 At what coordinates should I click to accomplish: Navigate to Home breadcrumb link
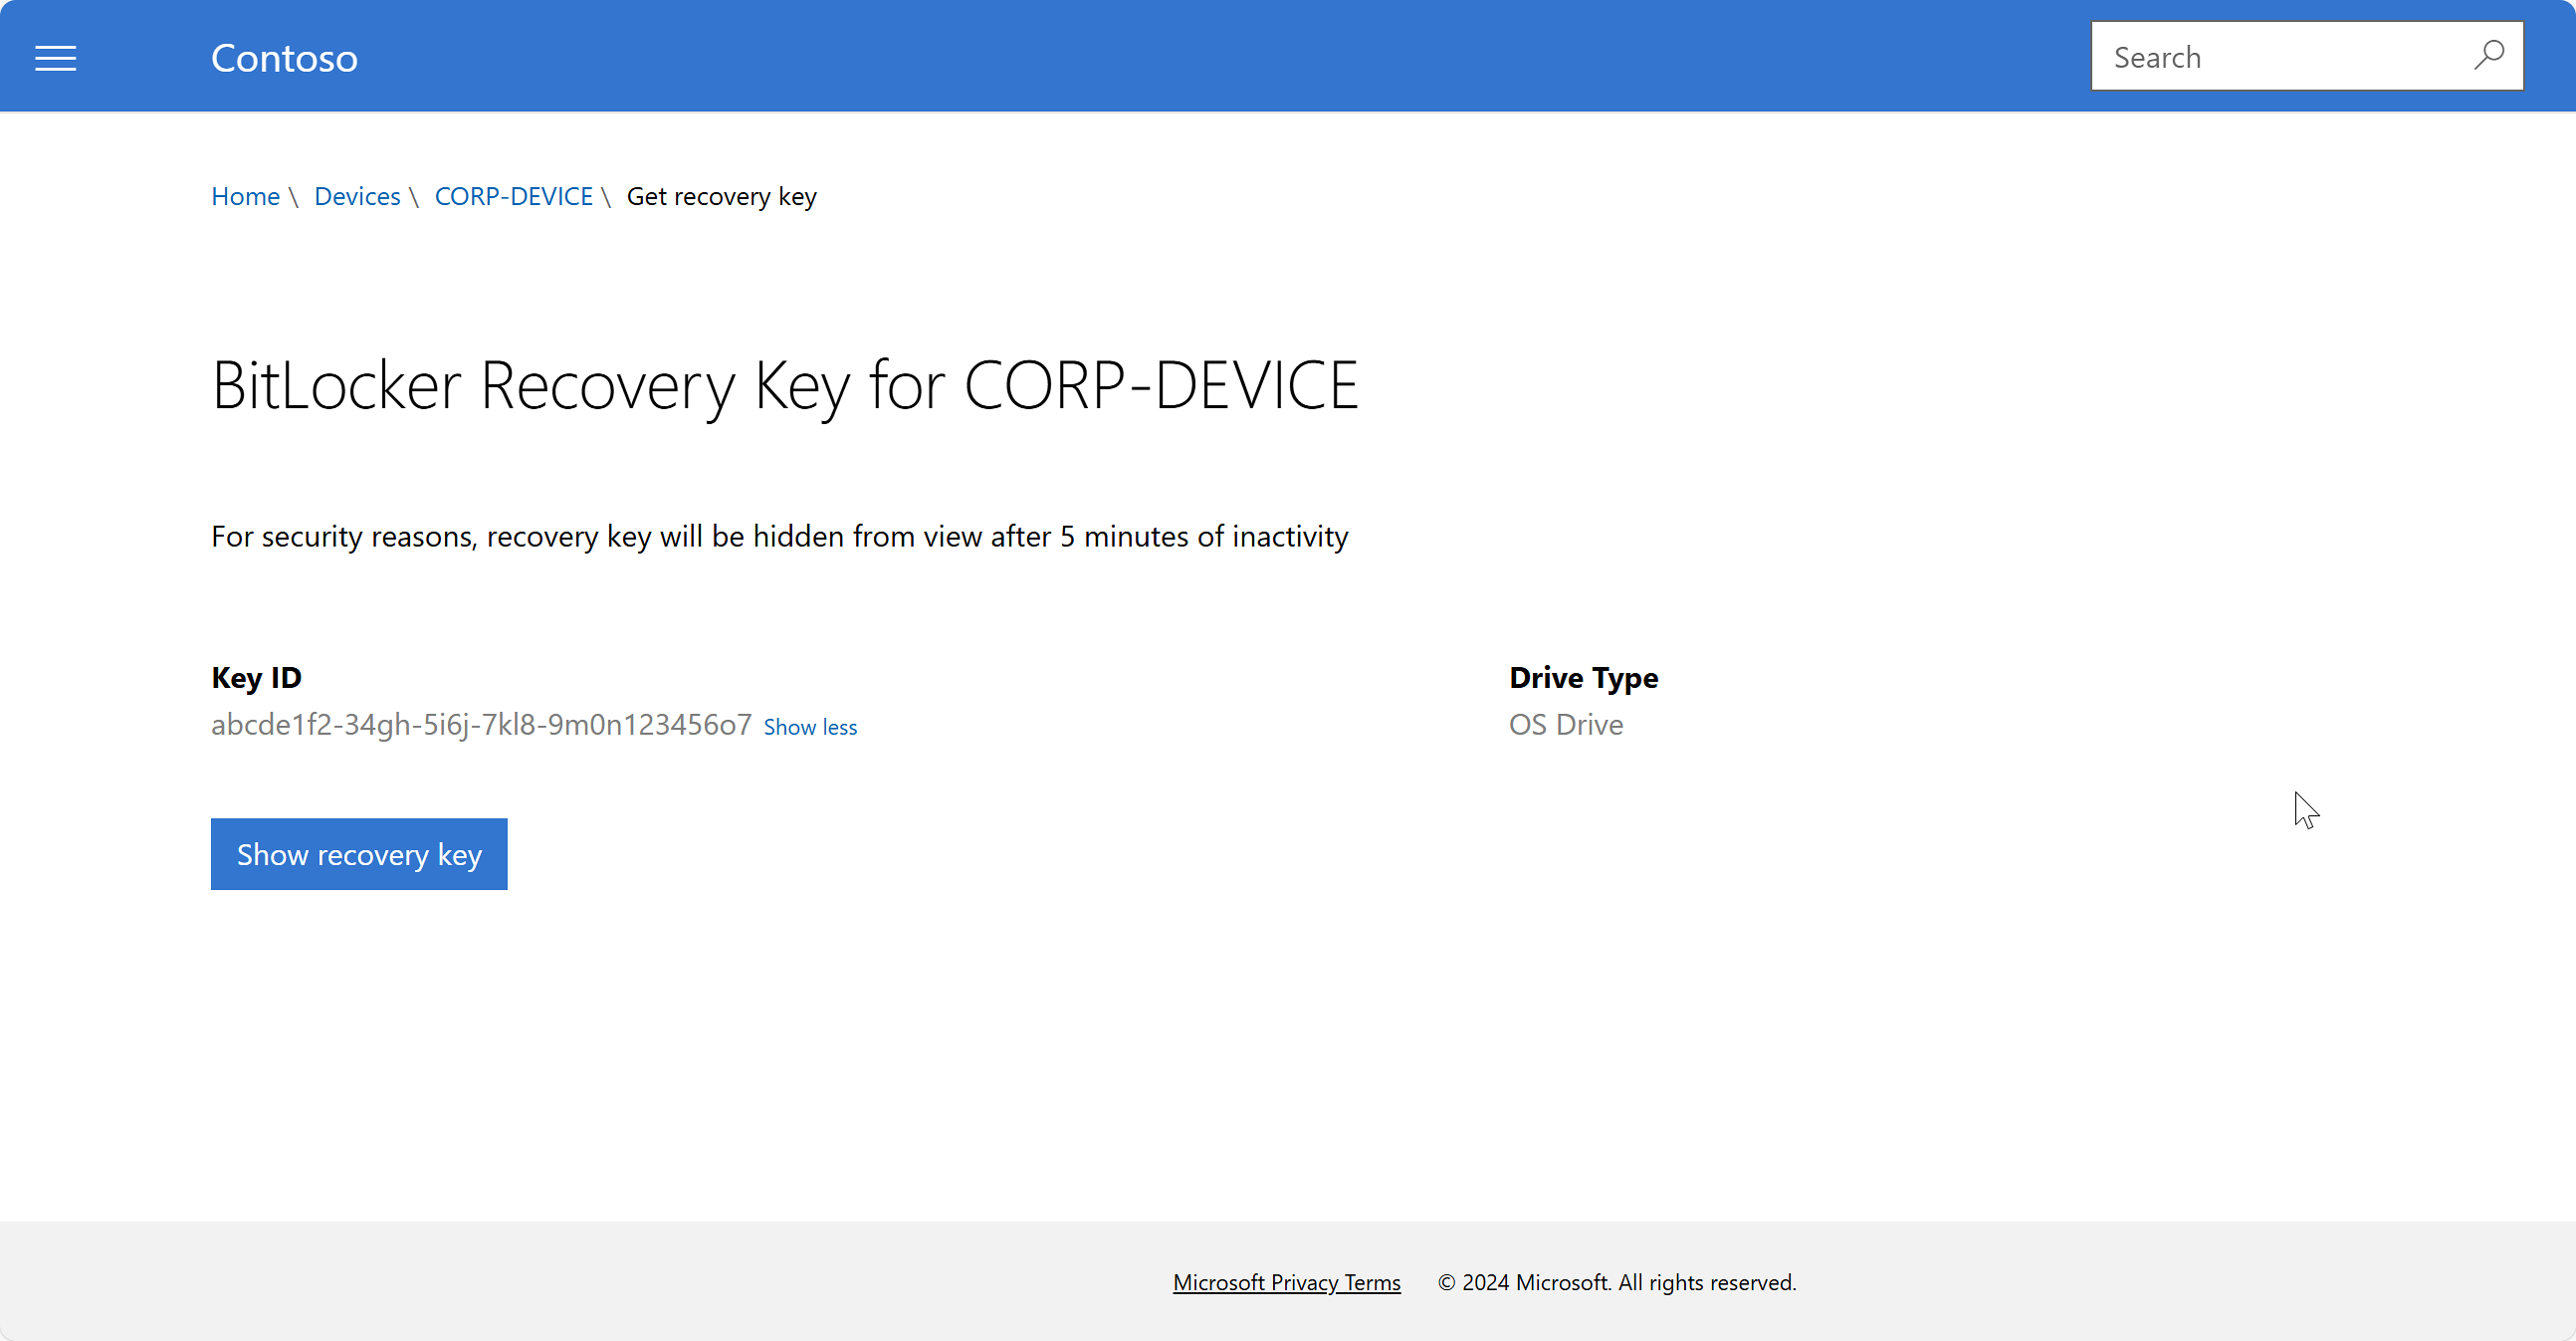tap(247, 196)
